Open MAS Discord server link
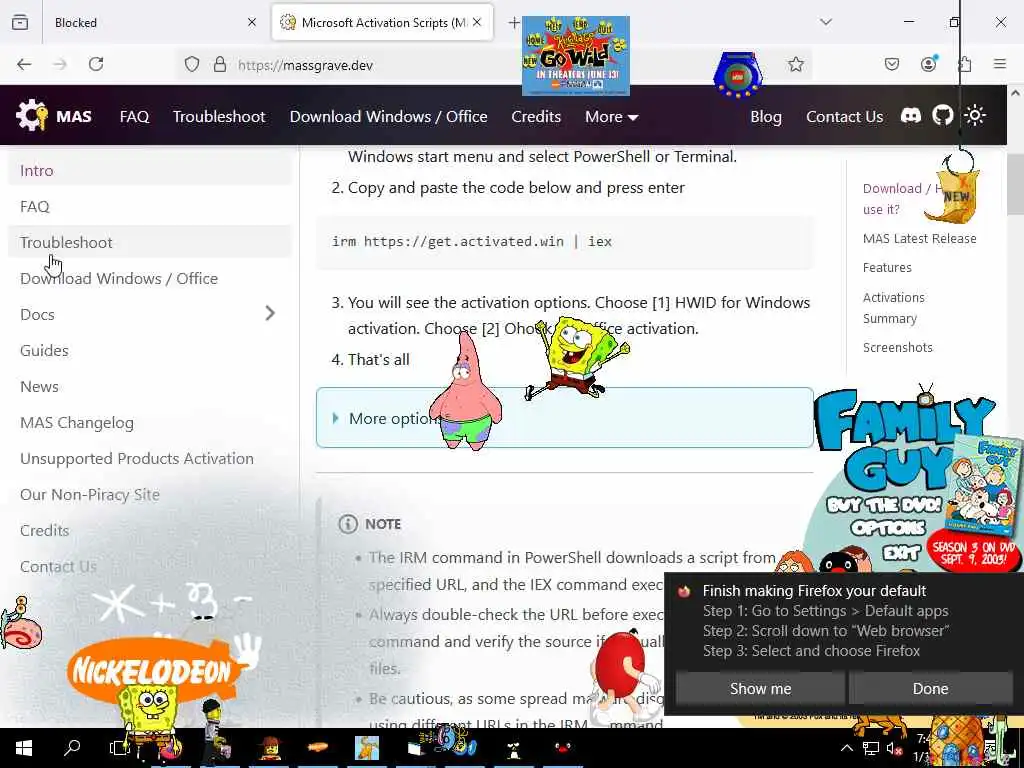 pos(910,116)
